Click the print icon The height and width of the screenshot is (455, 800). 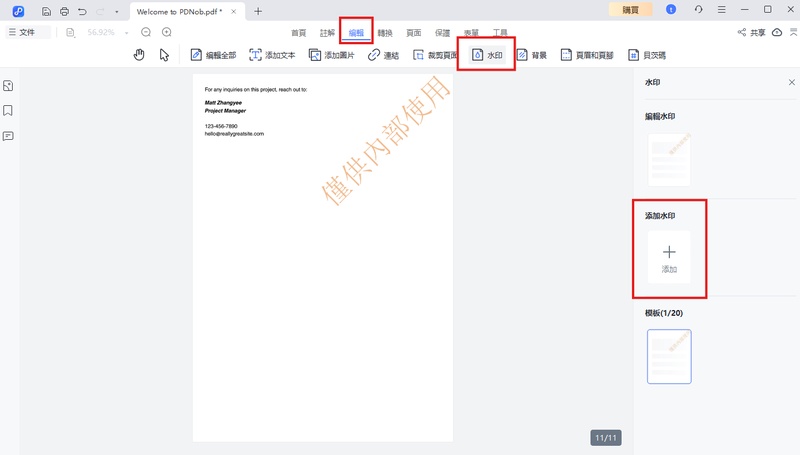pos(64,11)
